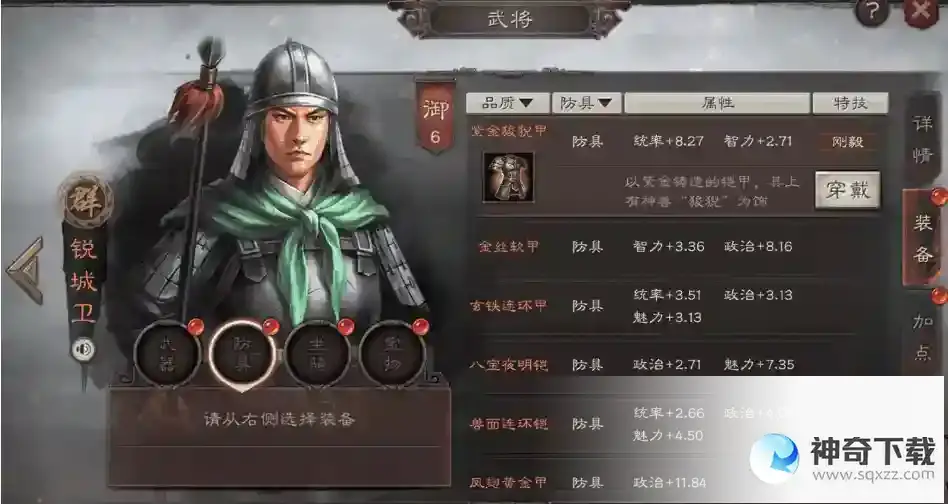Switch to the 详情 details tab
Image resolution: width=948 pixels, height=504 pixels.
923,140
